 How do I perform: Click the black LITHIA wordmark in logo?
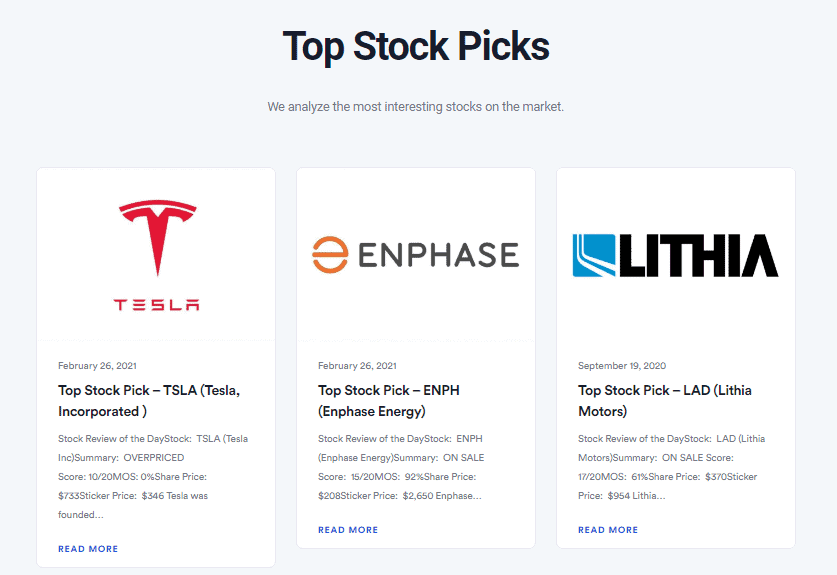[700, 255]
